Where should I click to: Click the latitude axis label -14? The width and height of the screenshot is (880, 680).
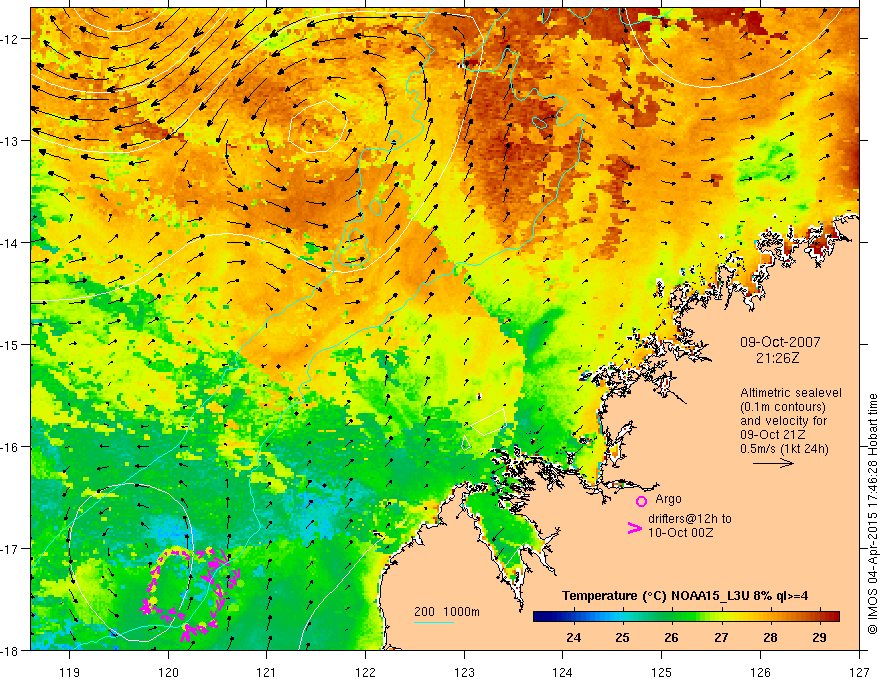pyautogui.click(x=9, y=242)
